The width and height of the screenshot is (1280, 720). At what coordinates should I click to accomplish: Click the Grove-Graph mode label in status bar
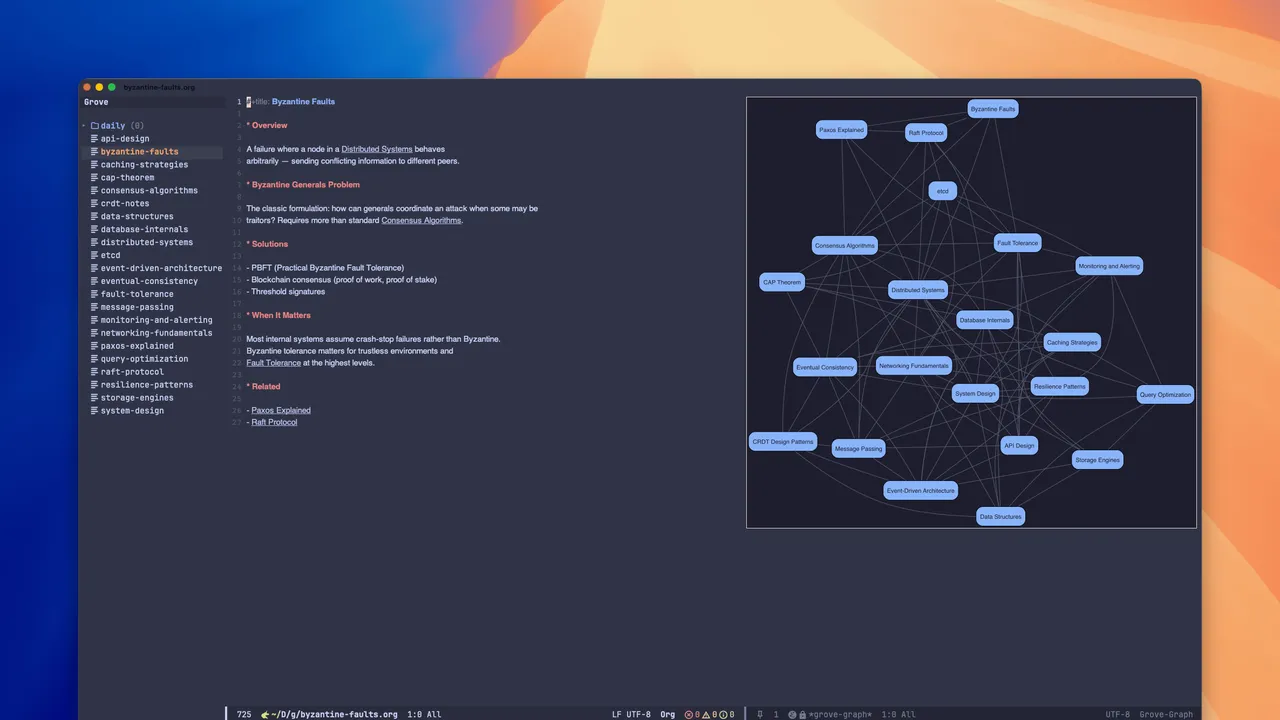pos(1166,715)
